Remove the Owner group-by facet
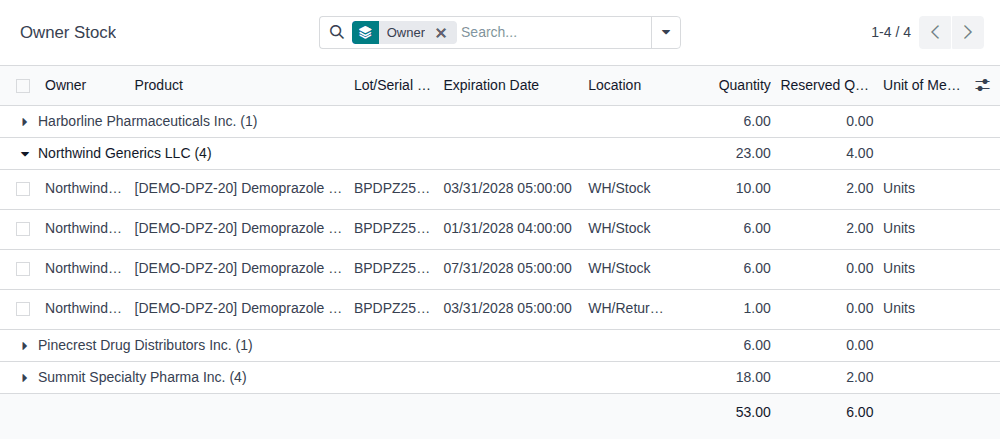 point(441,33)
